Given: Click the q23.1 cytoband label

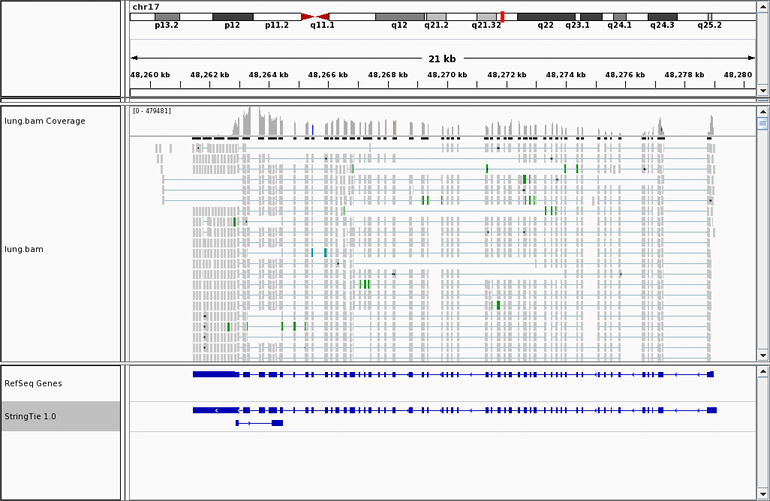Looking at the screenshot, I should coord(578,25).
